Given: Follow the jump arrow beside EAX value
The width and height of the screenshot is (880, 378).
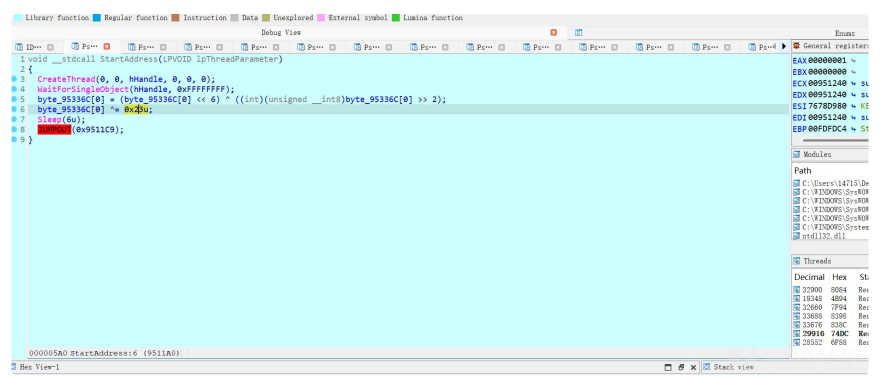Looking at the screenshot, I should click(854, 61).
